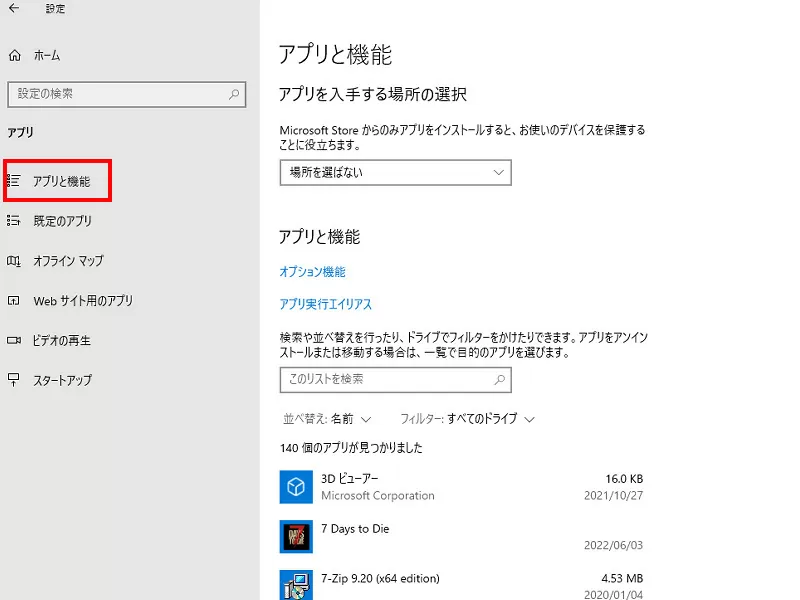The height and width of the screenshot is (600, 800).
Task: Click the 7-Zip 9.20 app icon
Action: pos(296,585)
